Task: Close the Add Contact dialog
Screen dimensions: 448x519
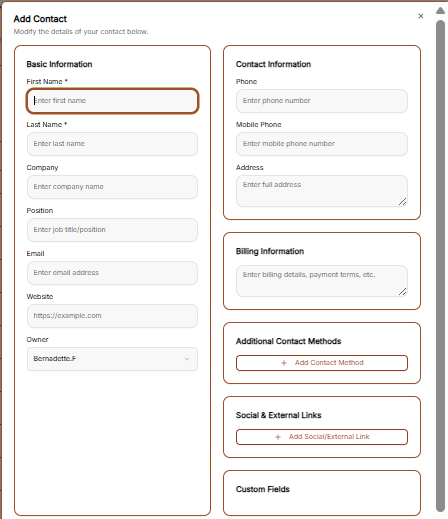Action: [421, 16]
